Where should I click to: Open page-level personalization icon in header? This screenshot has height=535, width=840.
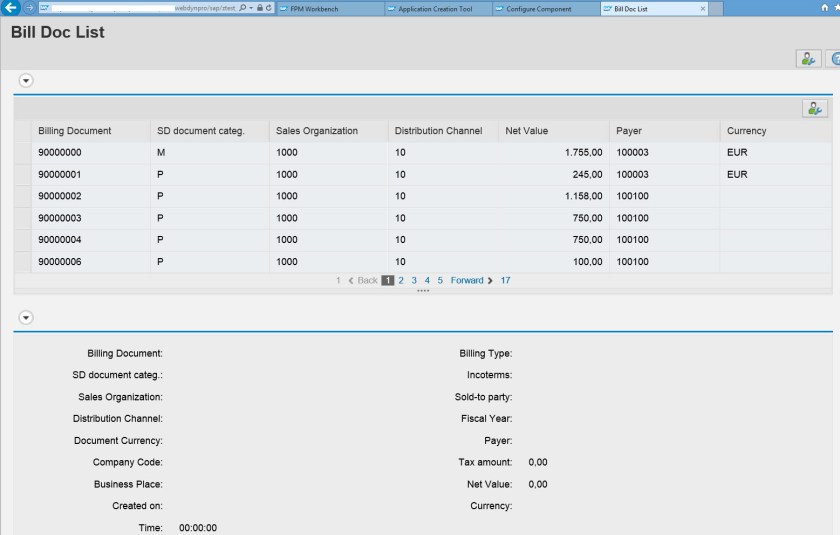click(x=808, y=58)
